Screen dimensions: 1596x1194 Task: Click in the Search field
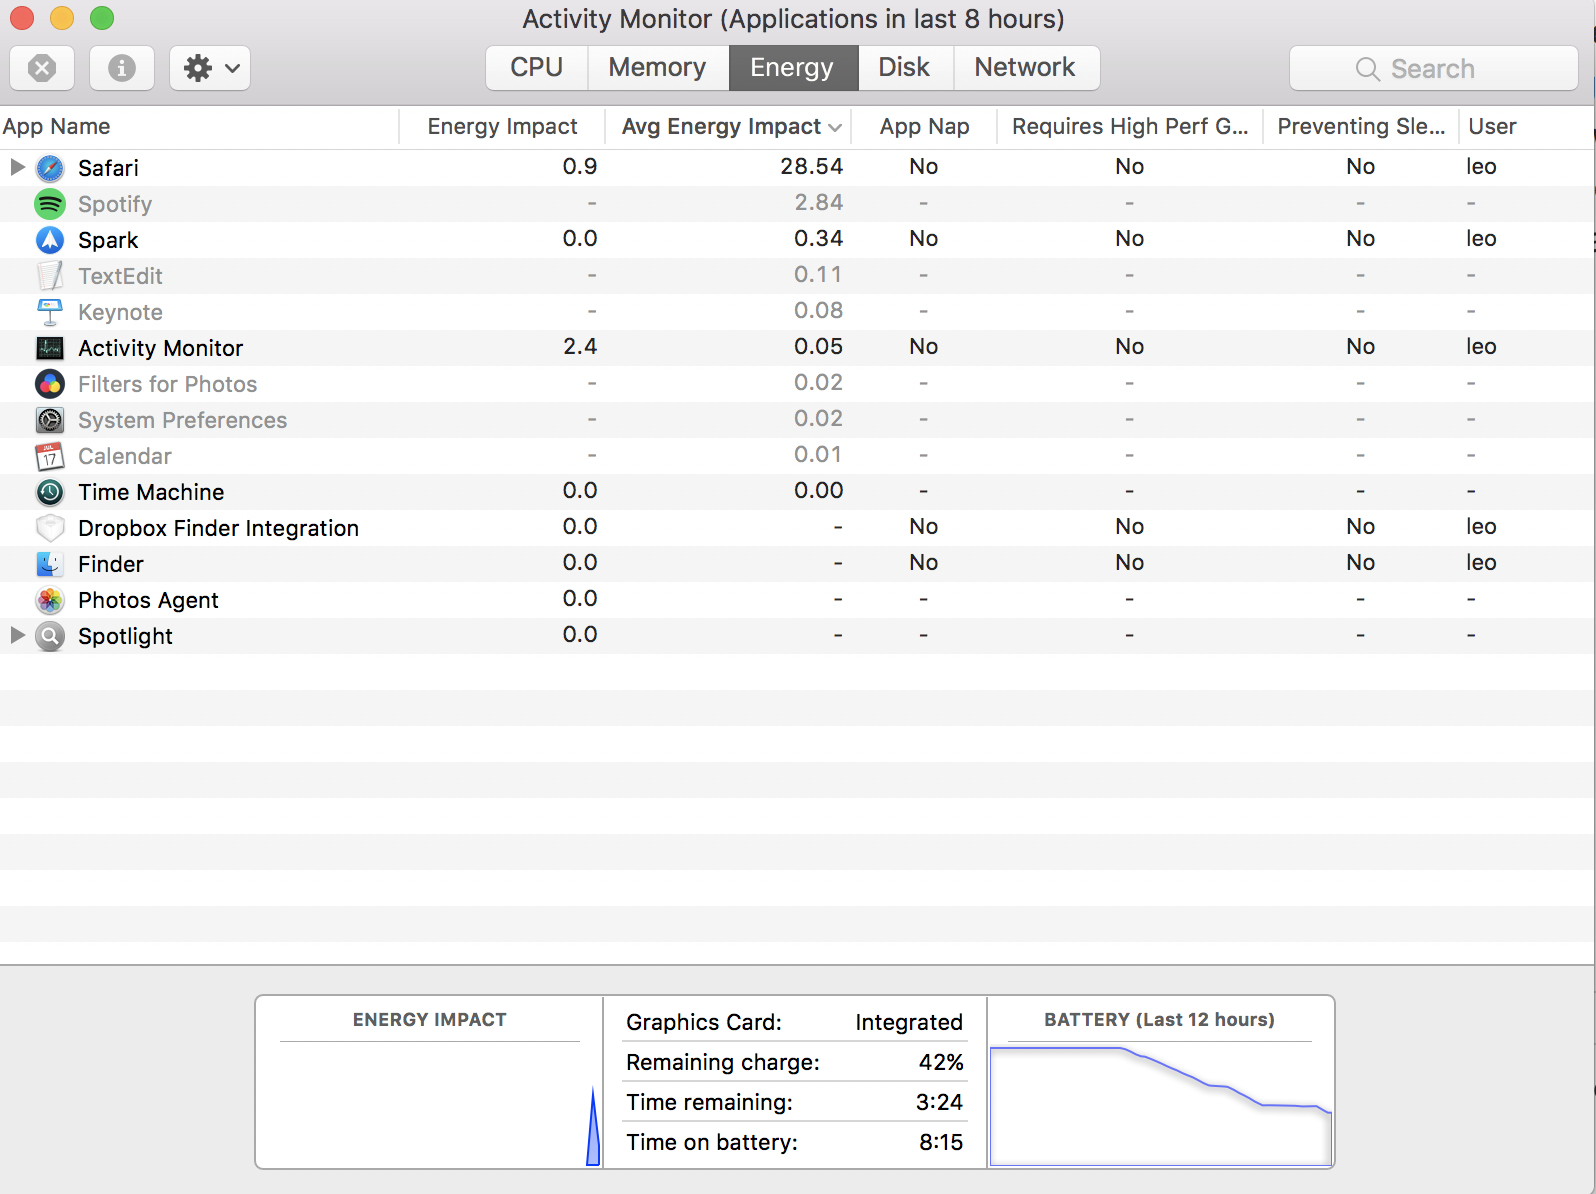click(1434, 68)
